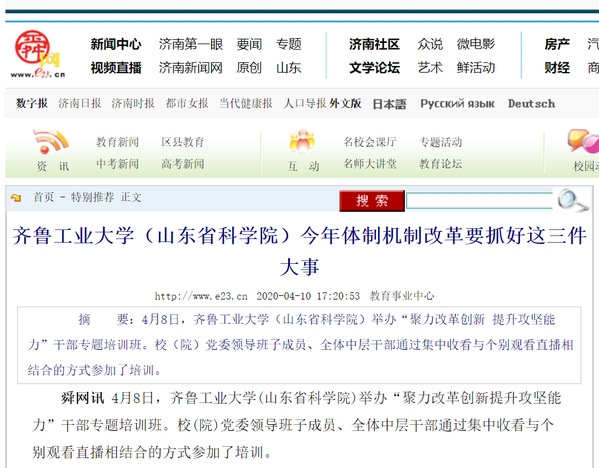Open the 新闻中心 menu item
599x468 pixels.
(116, 44)
